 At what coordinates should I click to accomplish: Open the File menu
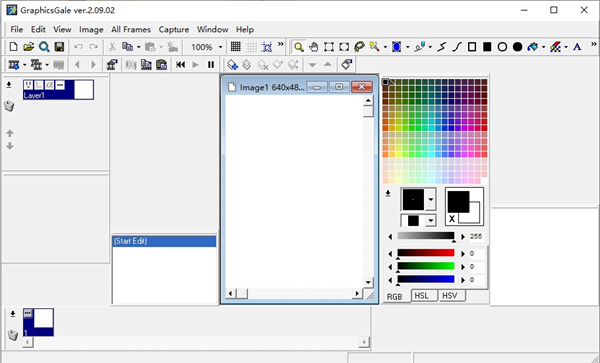point(16,29)
